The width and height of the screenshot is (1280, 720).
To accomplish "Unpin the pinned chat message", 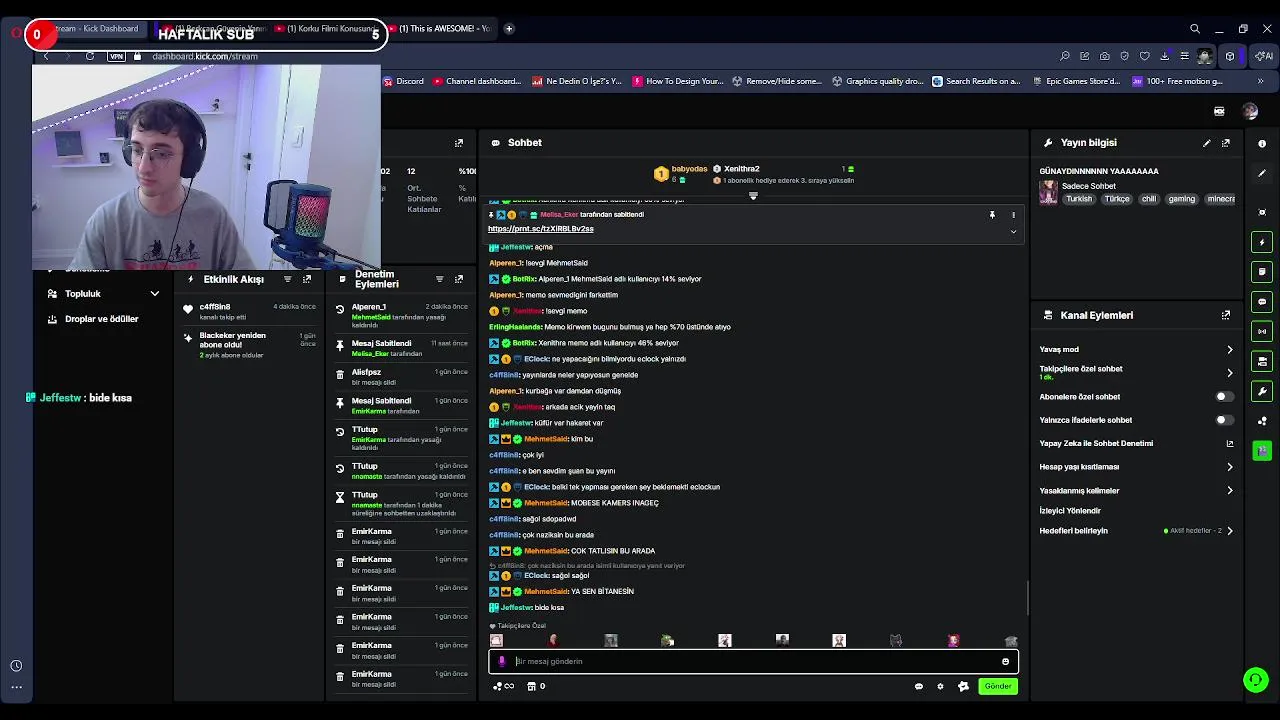I will [x=992, y=215].
